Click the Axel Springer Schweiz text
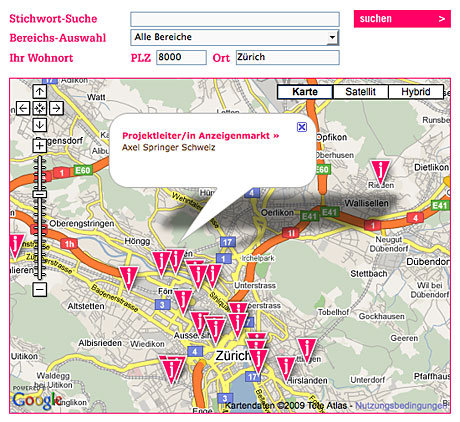460x422 pixels. [x=168, y=147]
